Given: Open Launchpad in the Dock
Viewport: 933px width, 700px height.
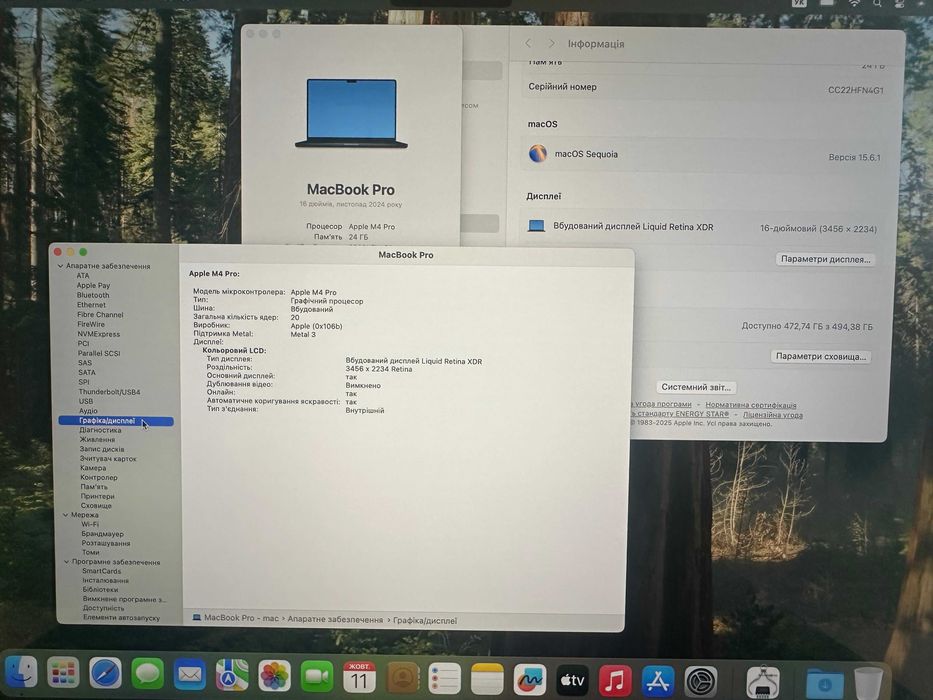Looking at the screenshot, I should [x=63, y=674].
